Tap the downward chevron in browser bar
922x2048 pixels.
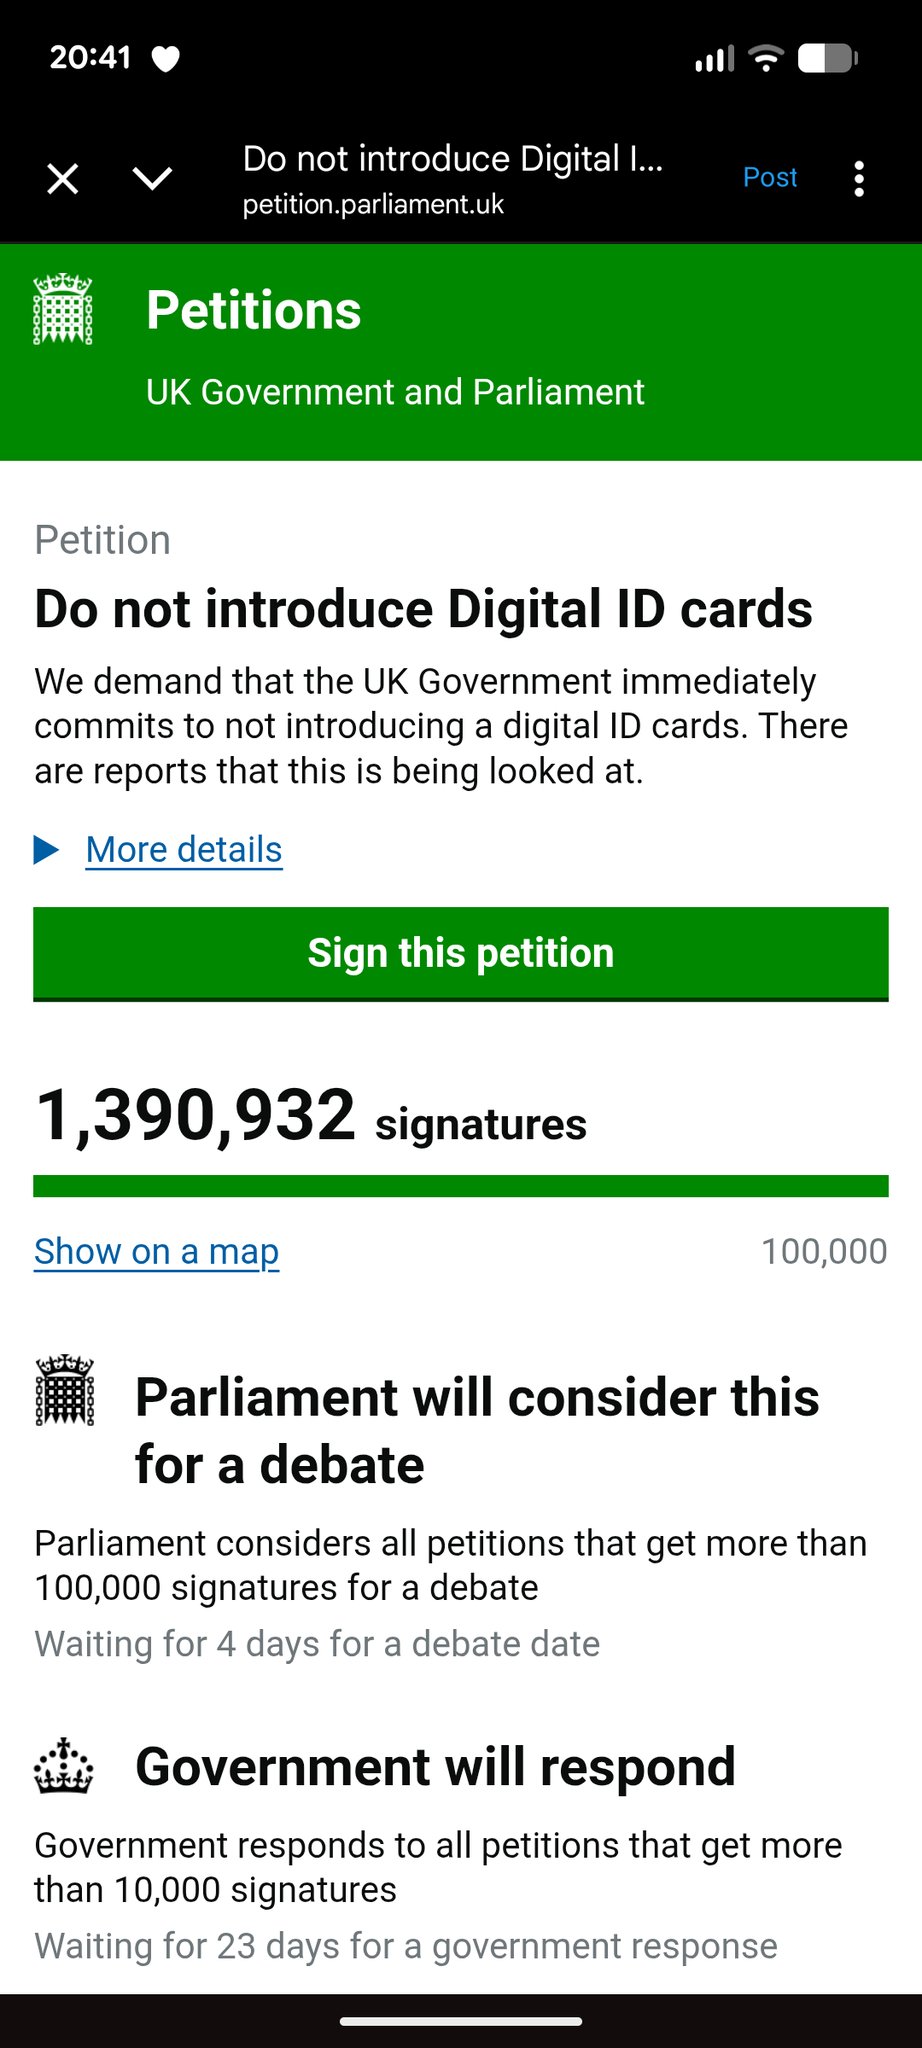point(152,179)
